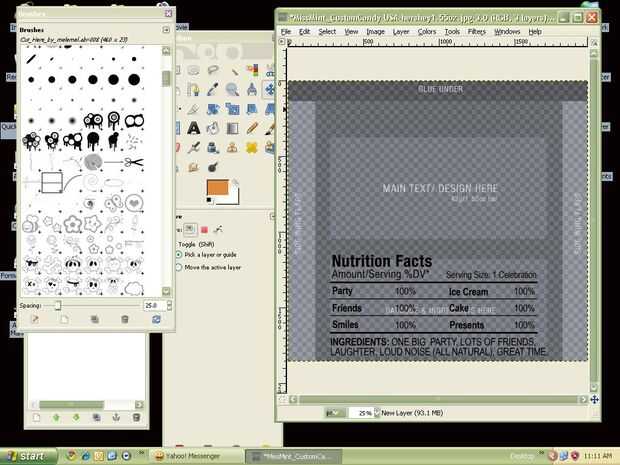Select the Text tool (letter A)
The image size is (620, 465).
point(193,128)
